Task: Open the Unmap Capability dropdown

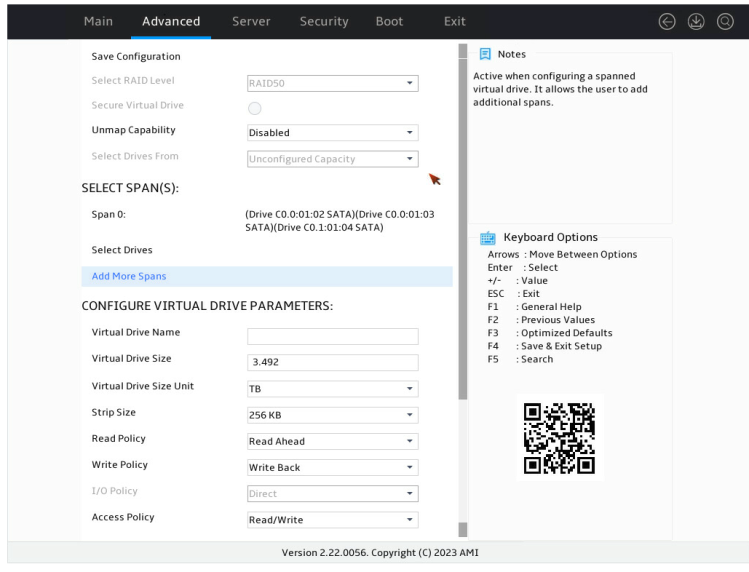Action: [332, 133]
